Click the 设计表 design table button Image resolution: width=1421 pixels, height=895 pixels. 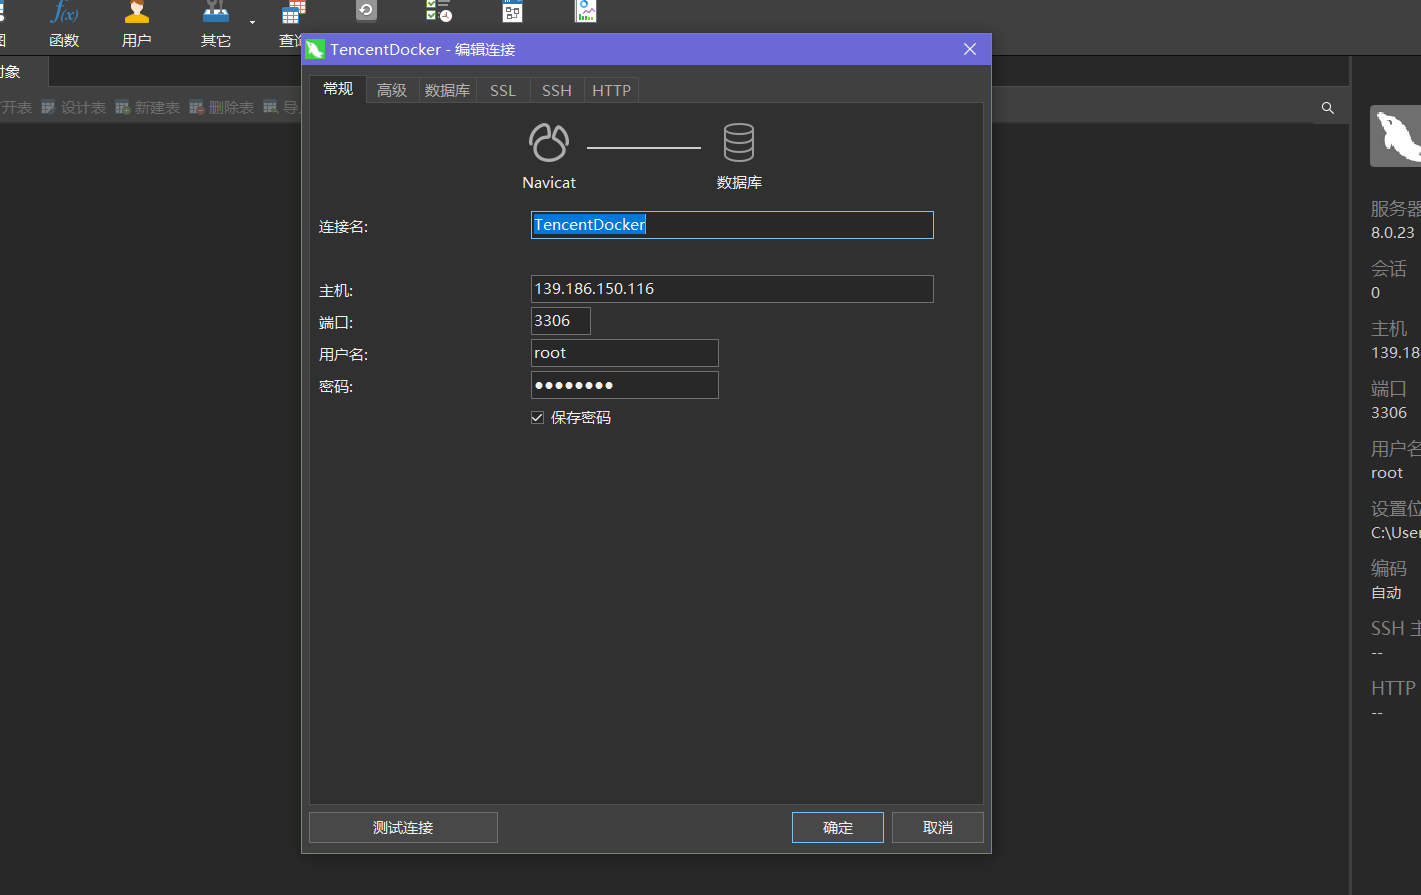pos(74,107)
